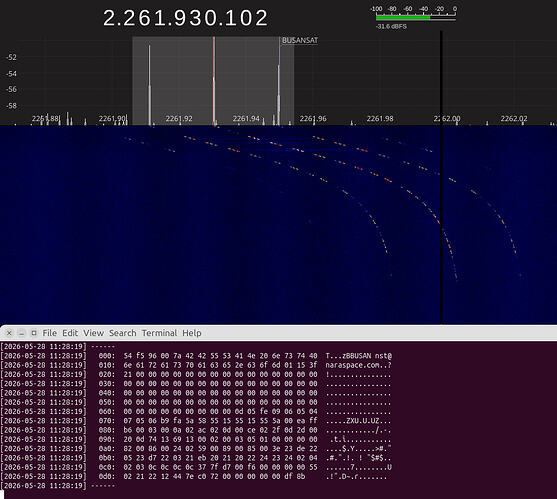Open the Terminal menu

pyautogui.click(x=159, y=333)
